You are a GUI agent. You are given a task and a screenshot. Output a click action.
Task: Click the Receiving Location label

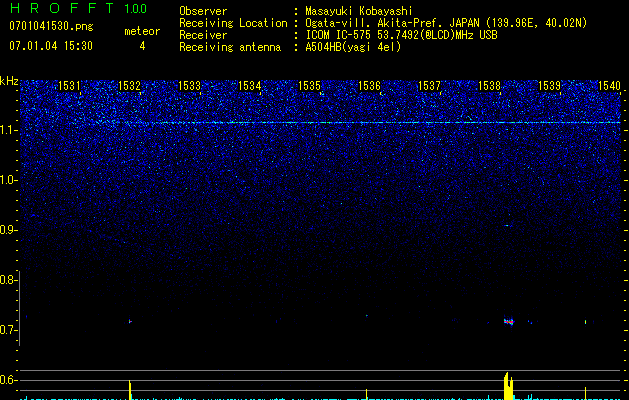coord(233,23)
